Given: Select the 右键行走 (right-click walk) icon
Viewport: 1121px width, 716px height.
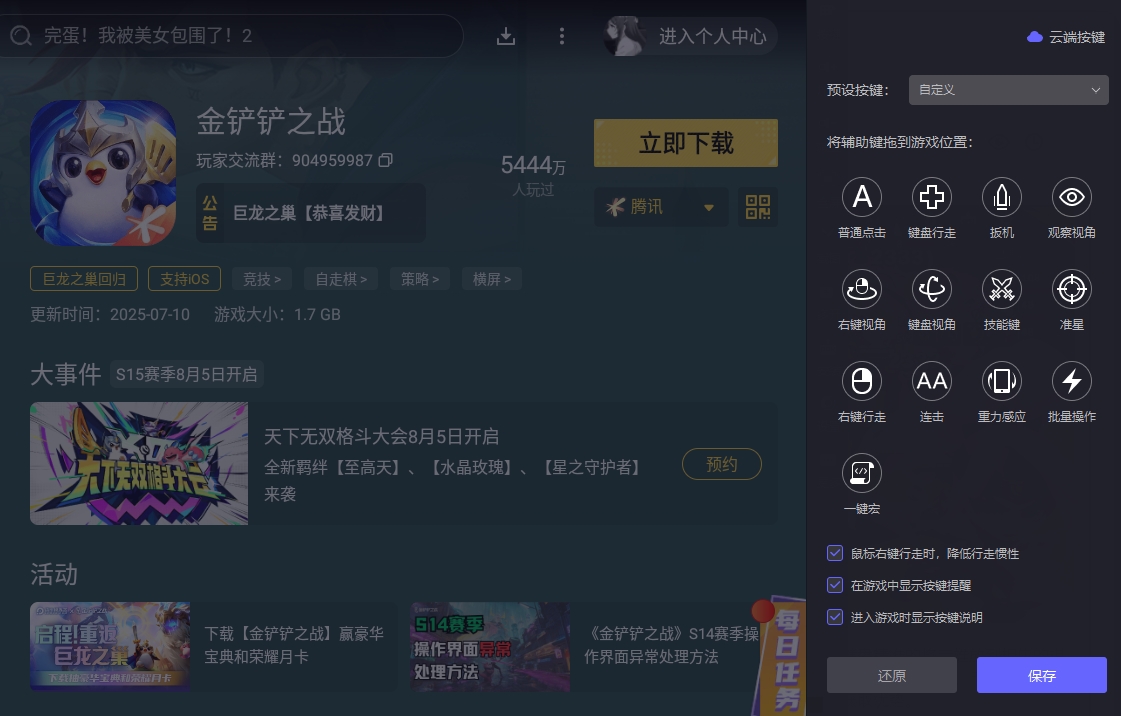Looking at the screenshot, I should pyautogui.click(x=862, y=381).
